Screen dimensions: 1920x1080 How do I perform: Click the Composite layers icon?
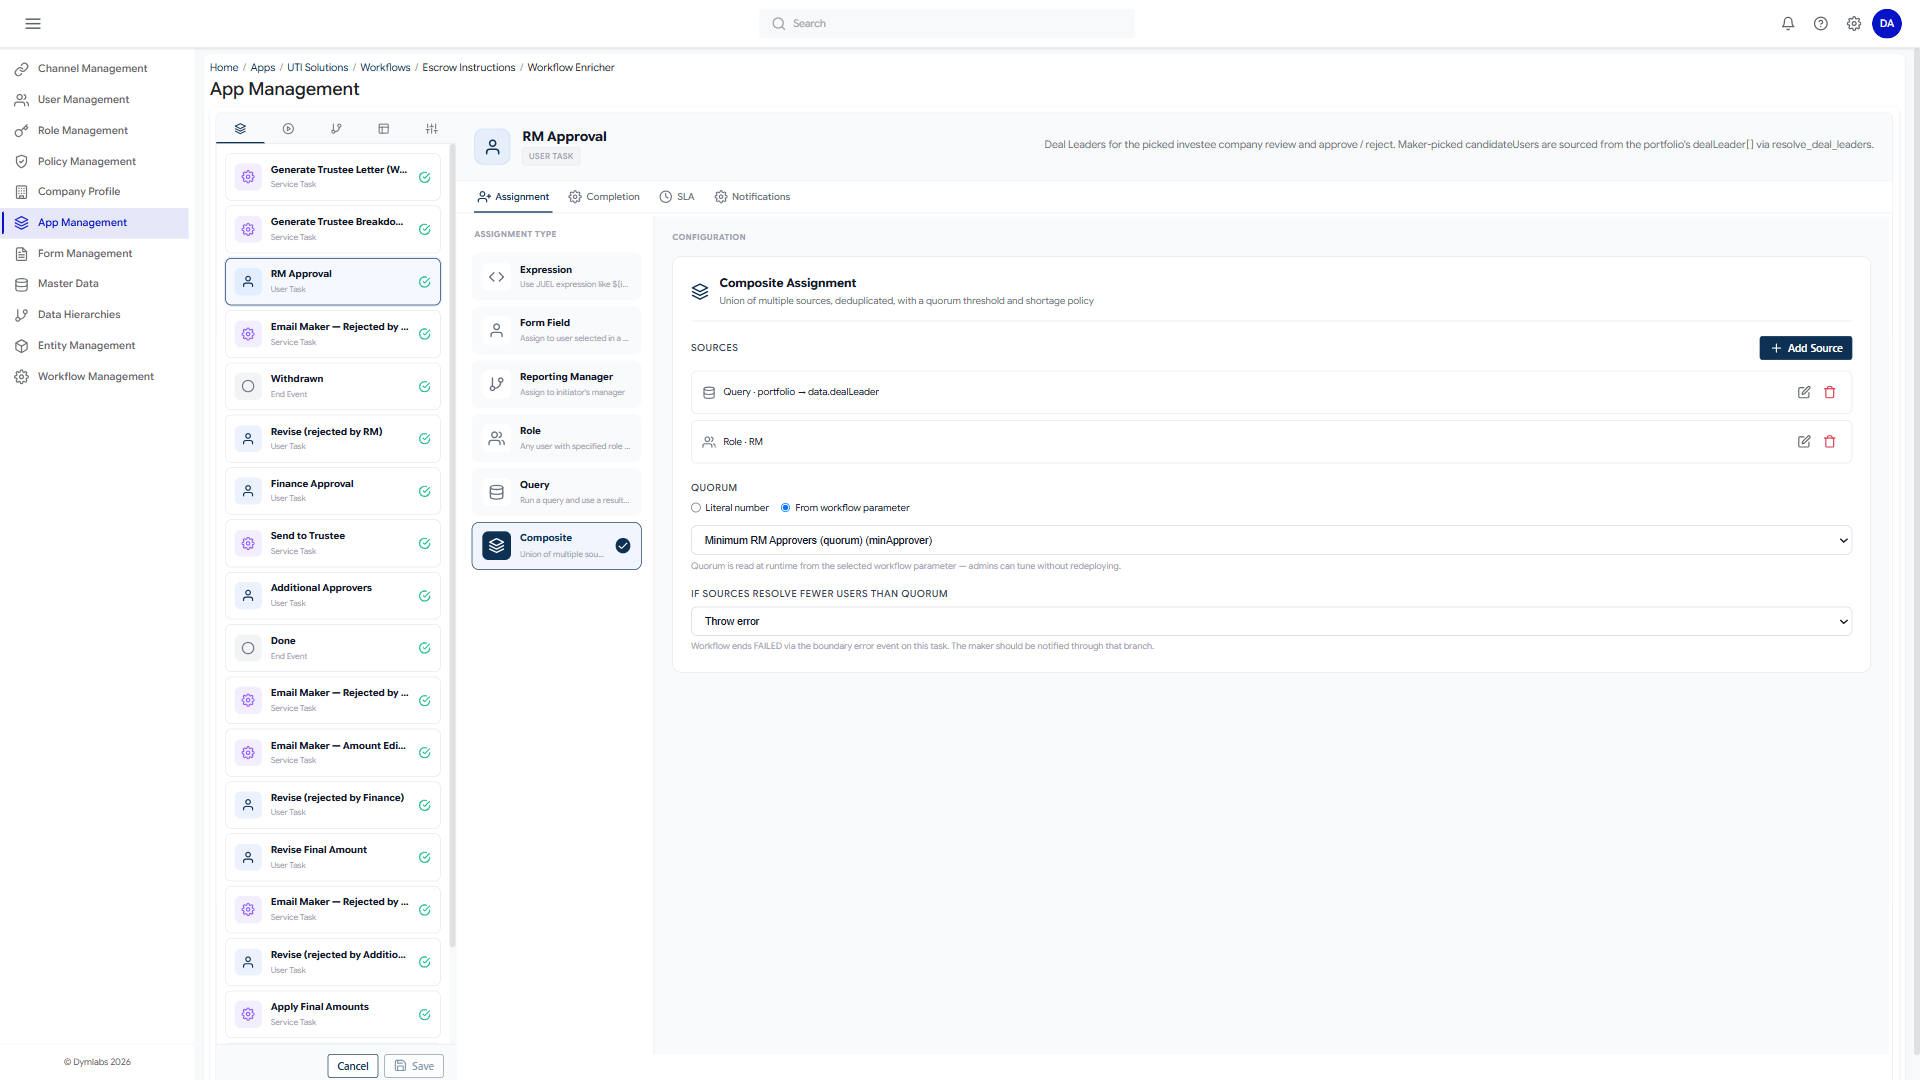pos(496,545)
